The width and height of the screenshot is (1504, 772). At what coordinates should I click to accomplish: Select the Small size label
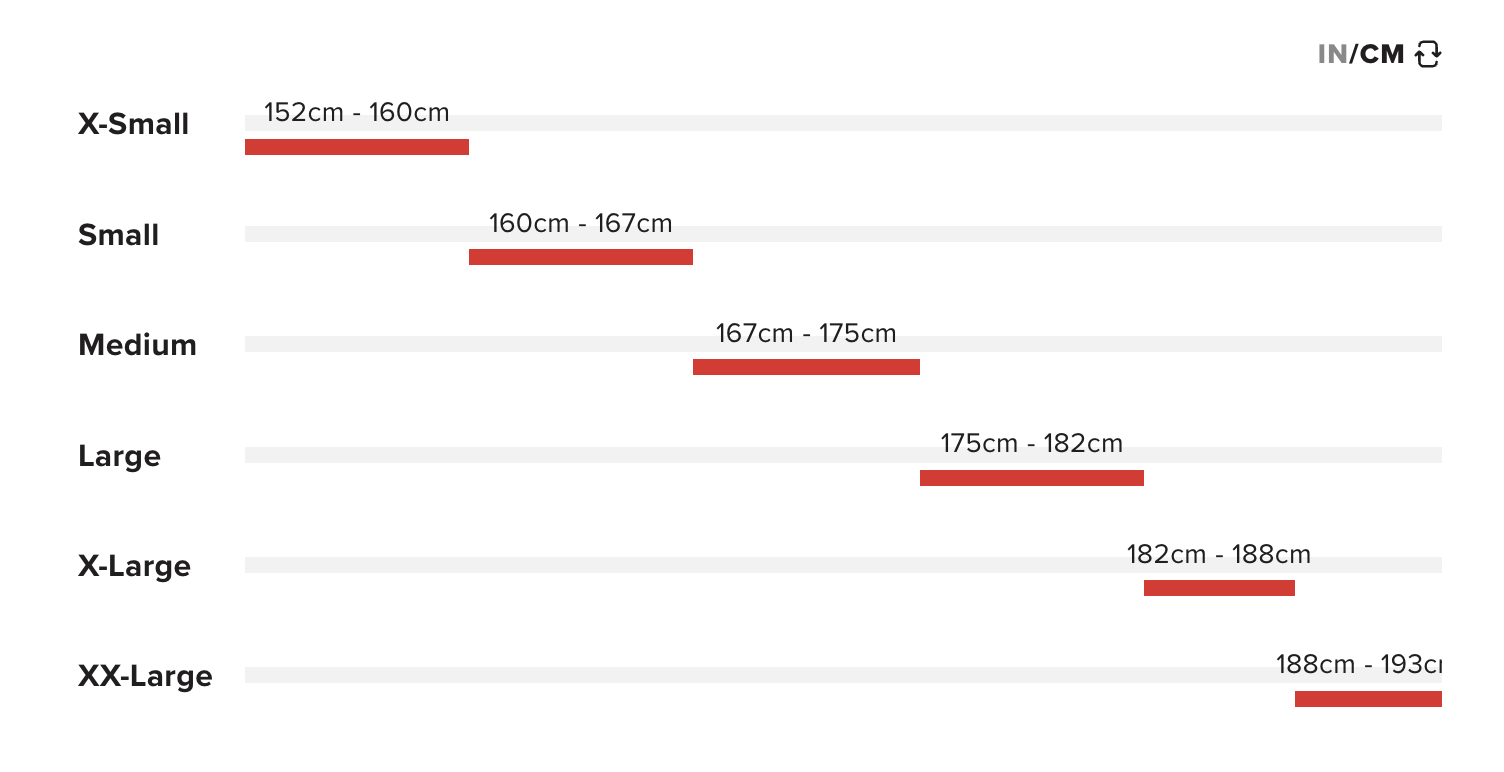point(118,235)
